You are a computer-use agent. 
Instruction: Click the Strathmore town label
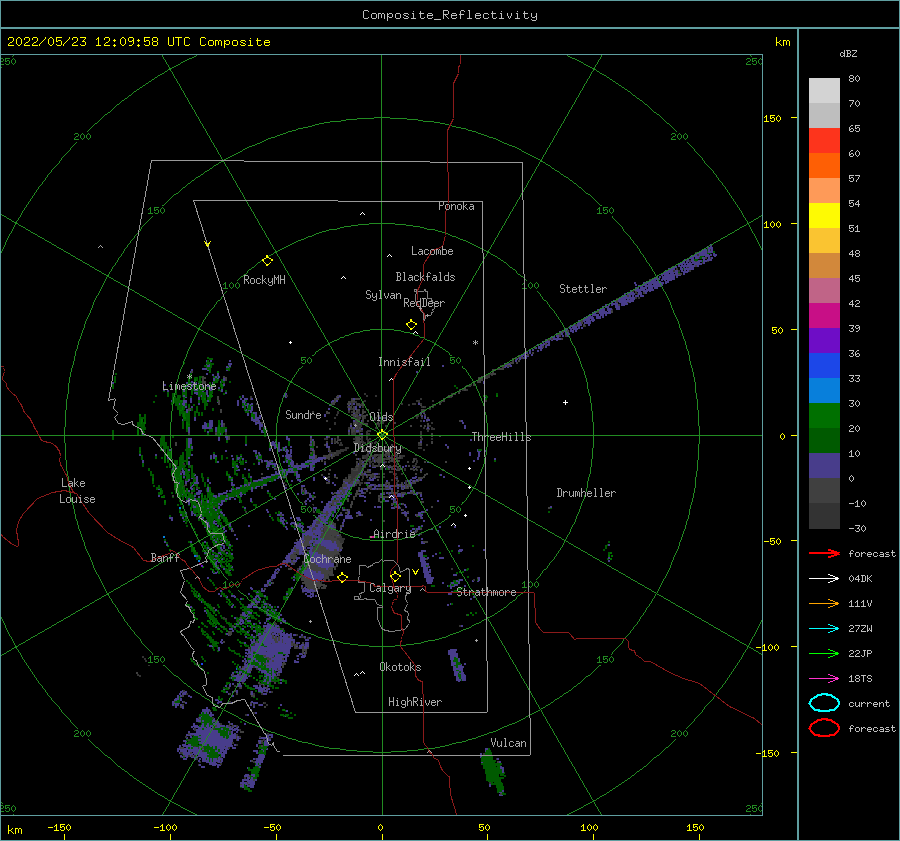pos(486,592)
